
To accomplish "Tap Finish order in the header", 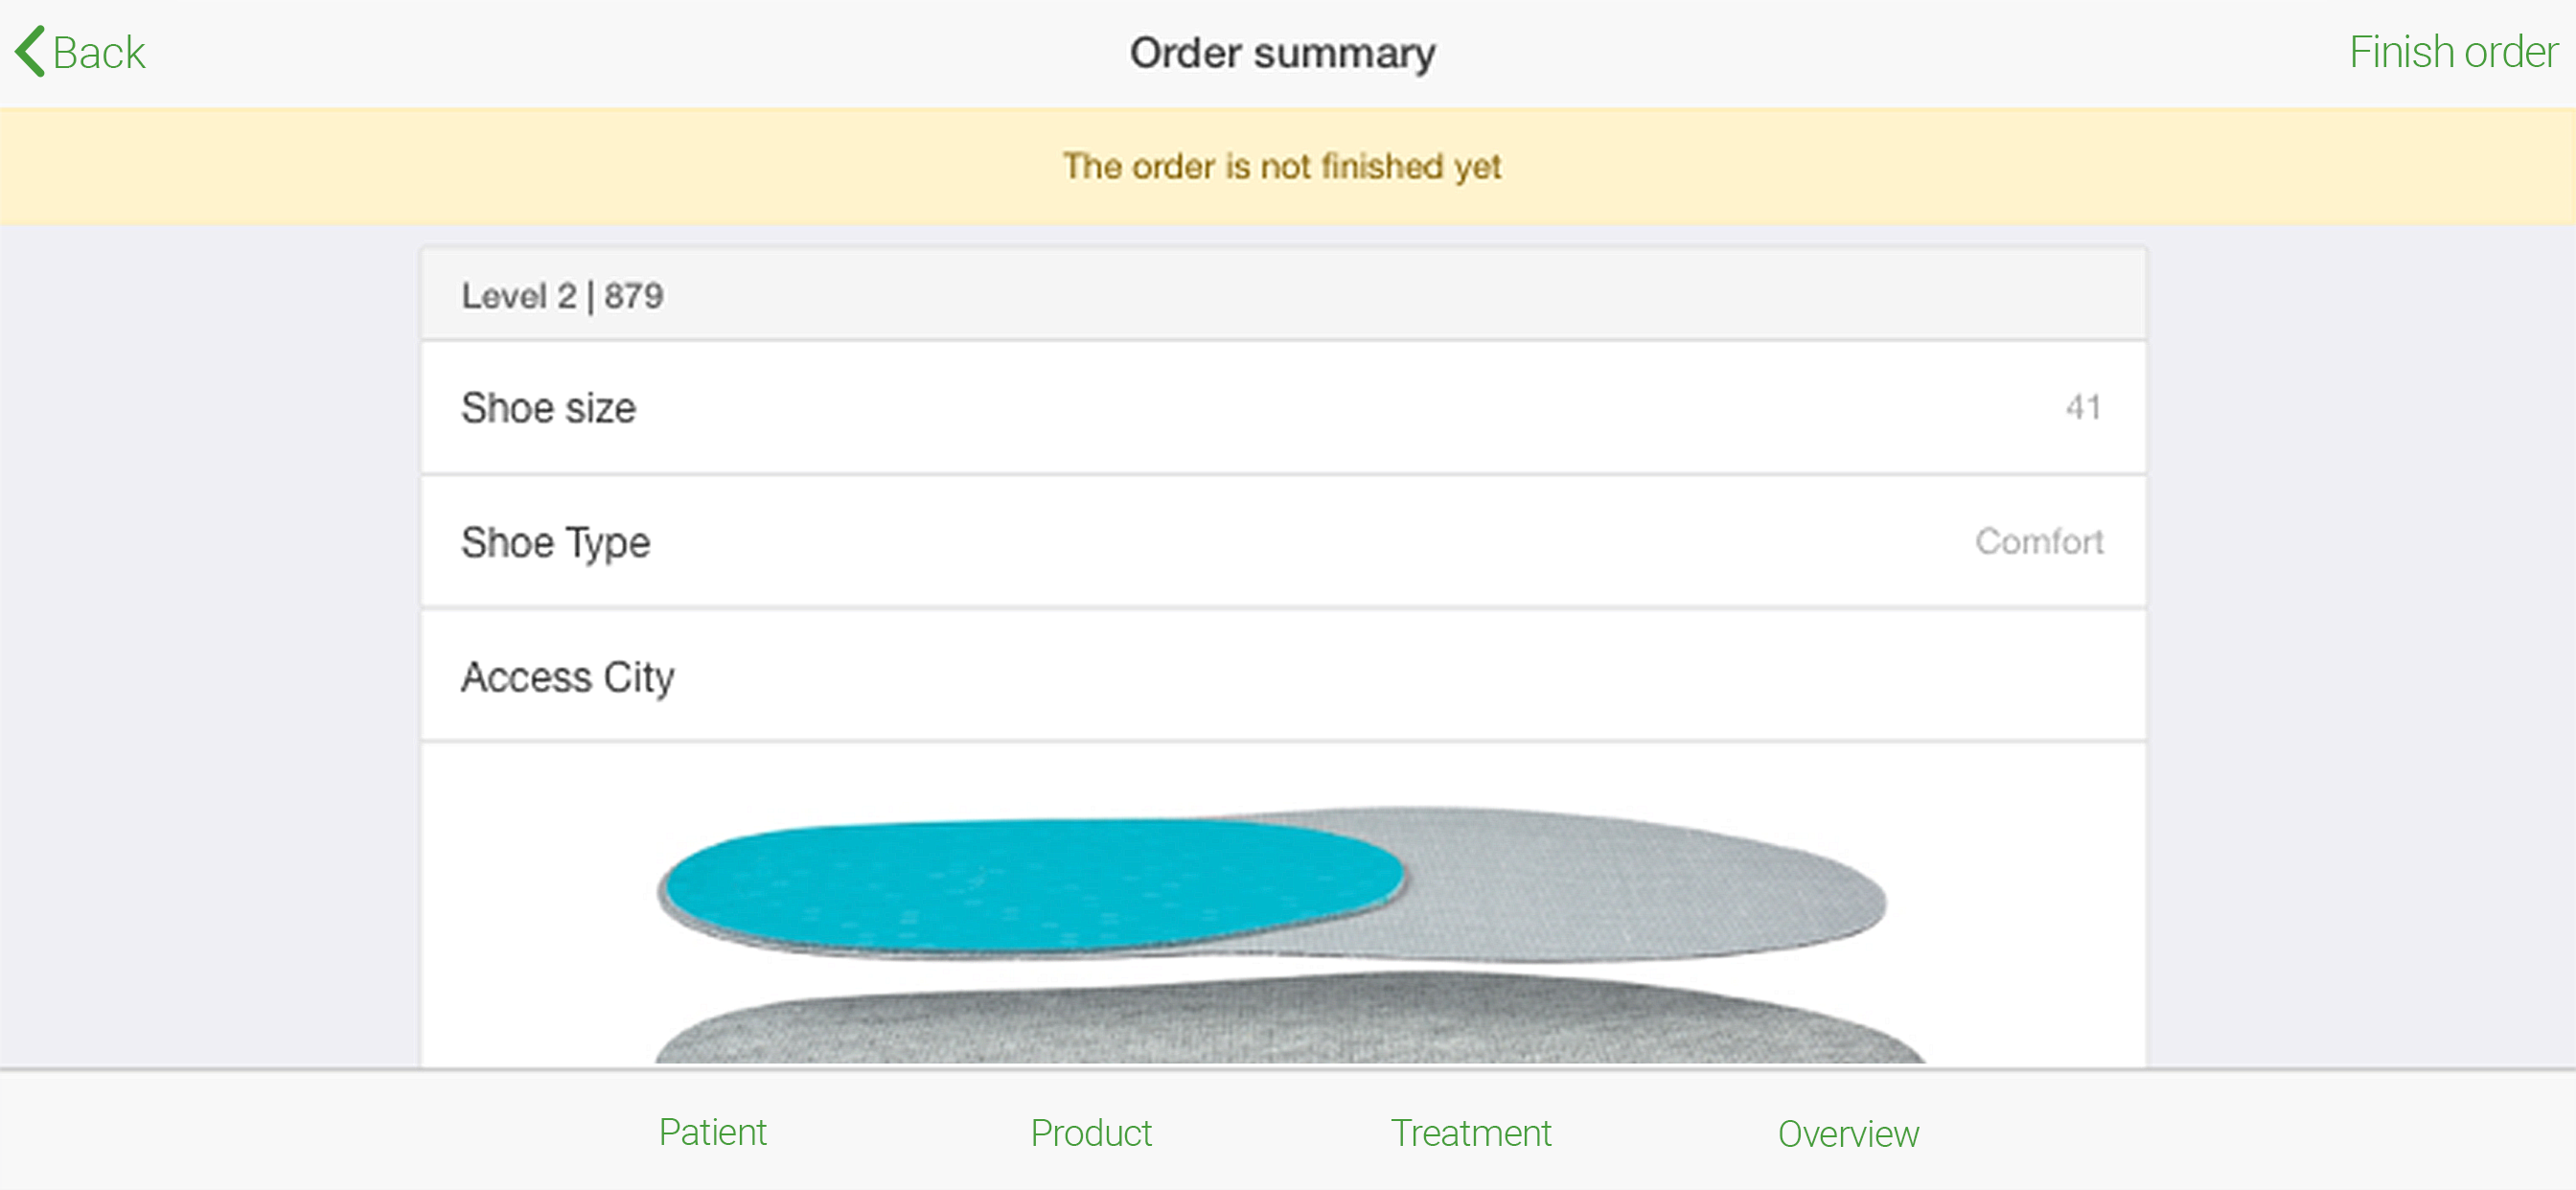I will pyautogui.click(x=2453, y=52).
